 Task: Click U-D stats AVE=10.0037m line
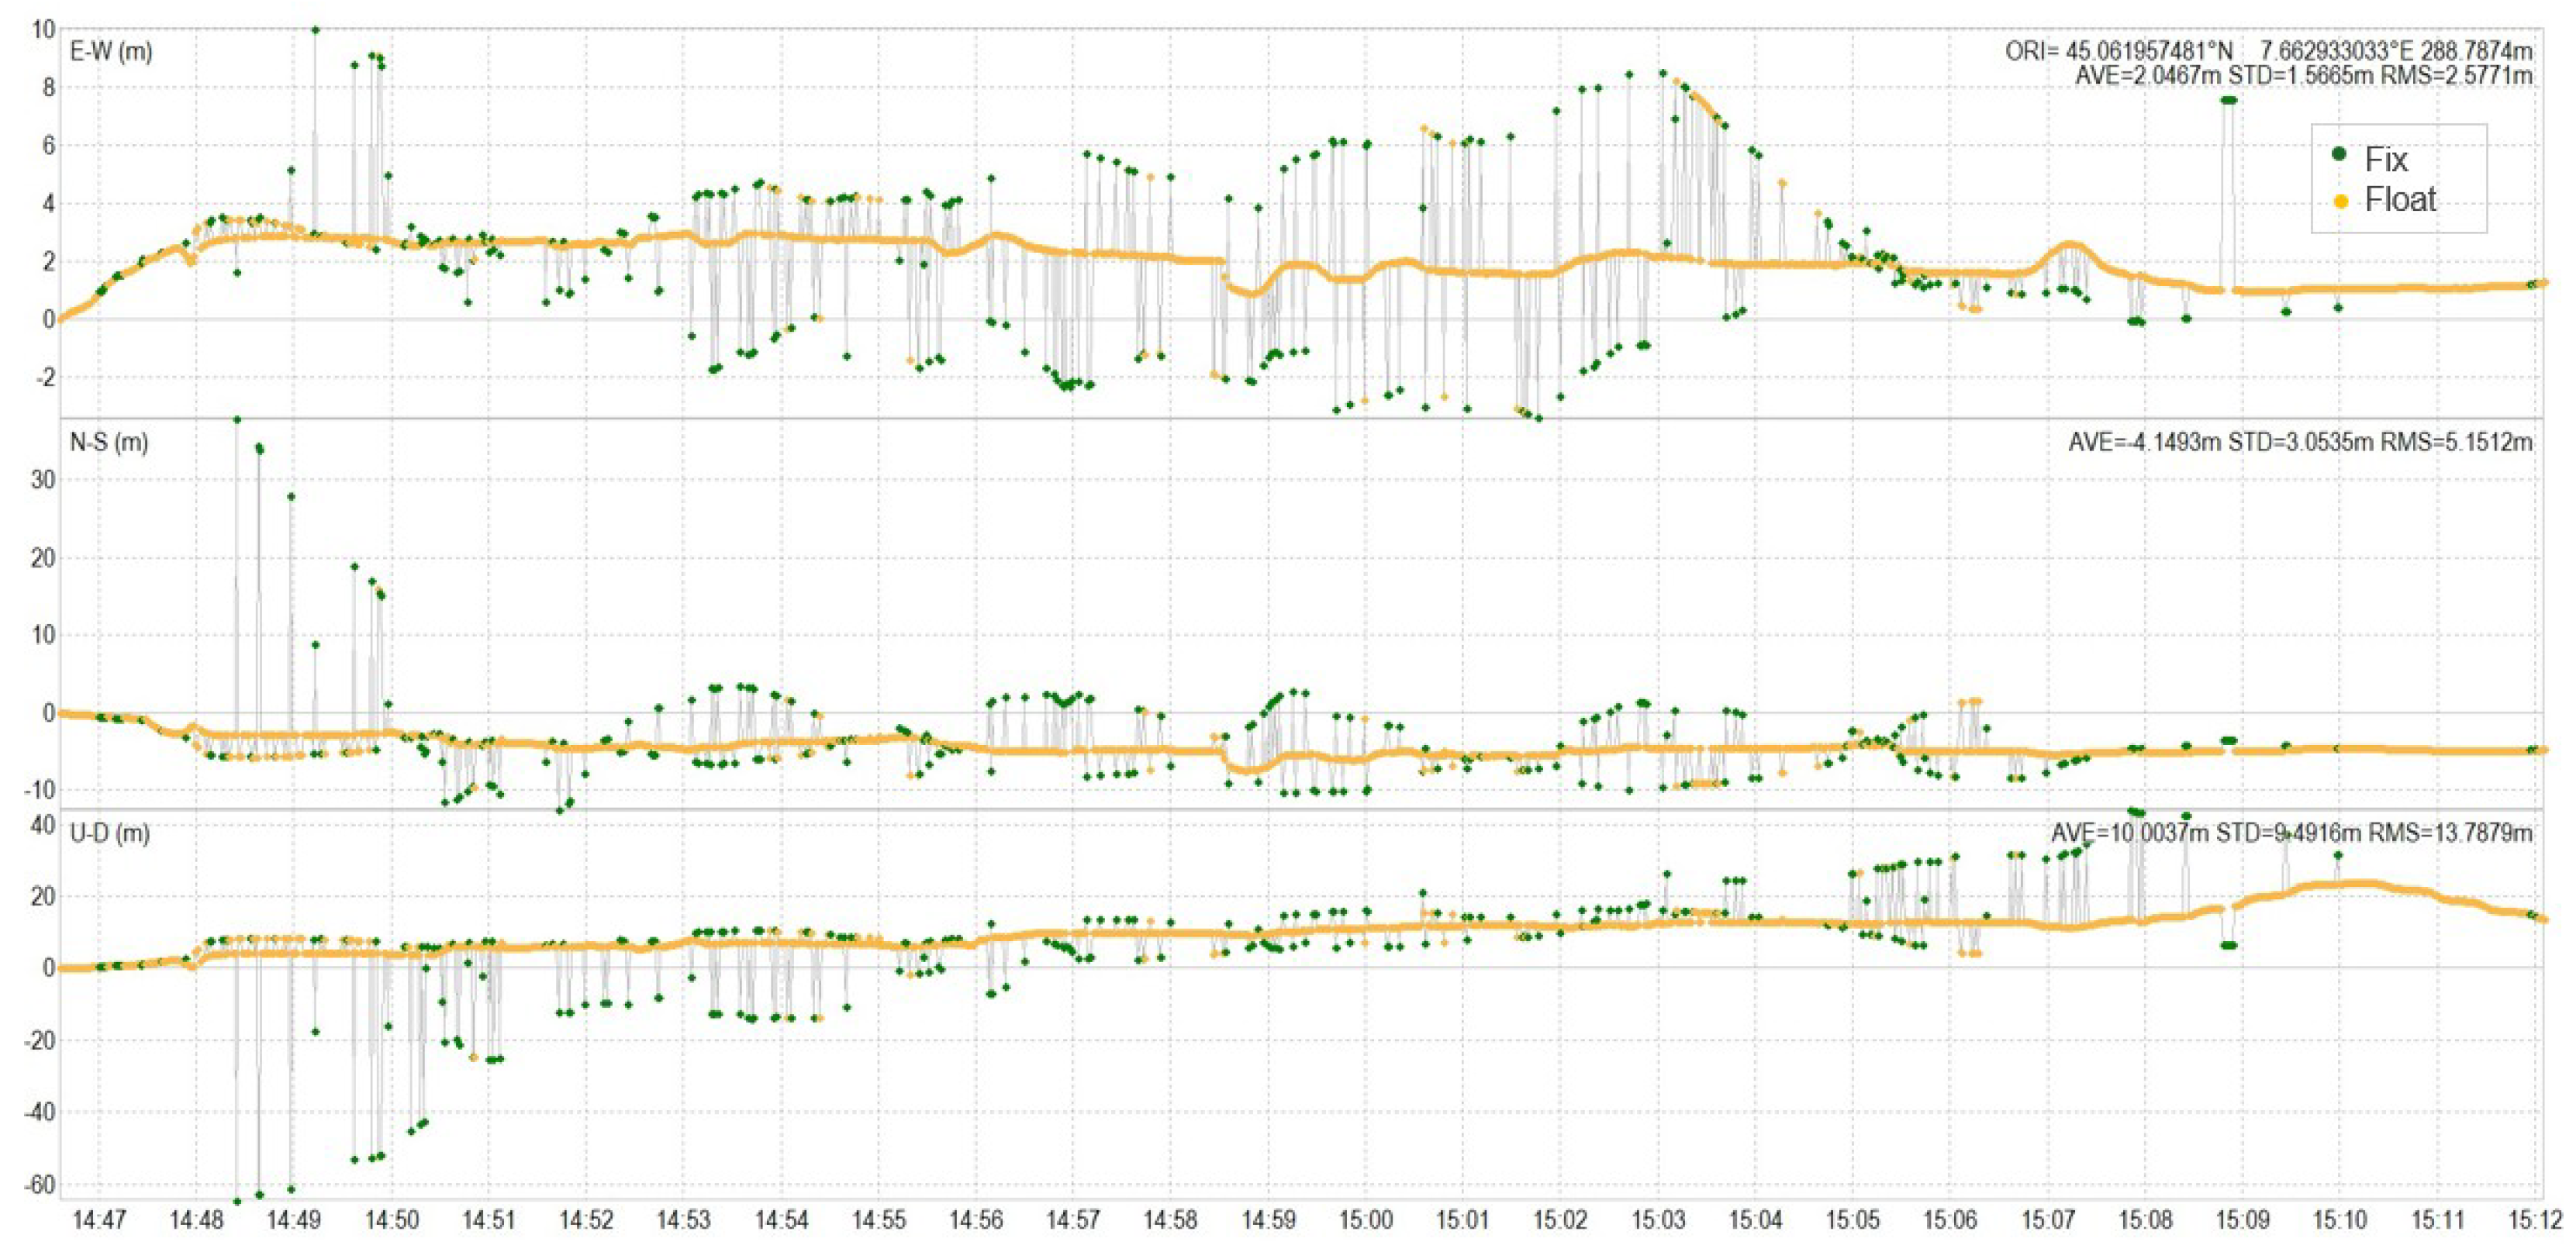pyautogui.click(x=2292, y=833)
